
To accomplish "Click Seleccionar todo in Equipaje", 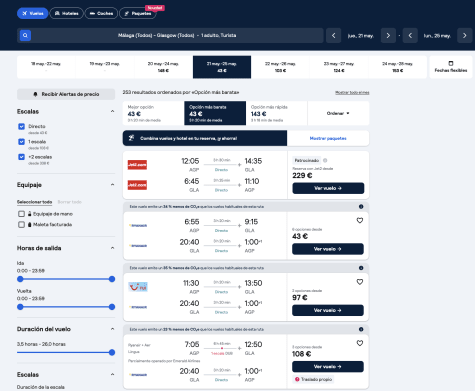I will (x=34, y=202).
